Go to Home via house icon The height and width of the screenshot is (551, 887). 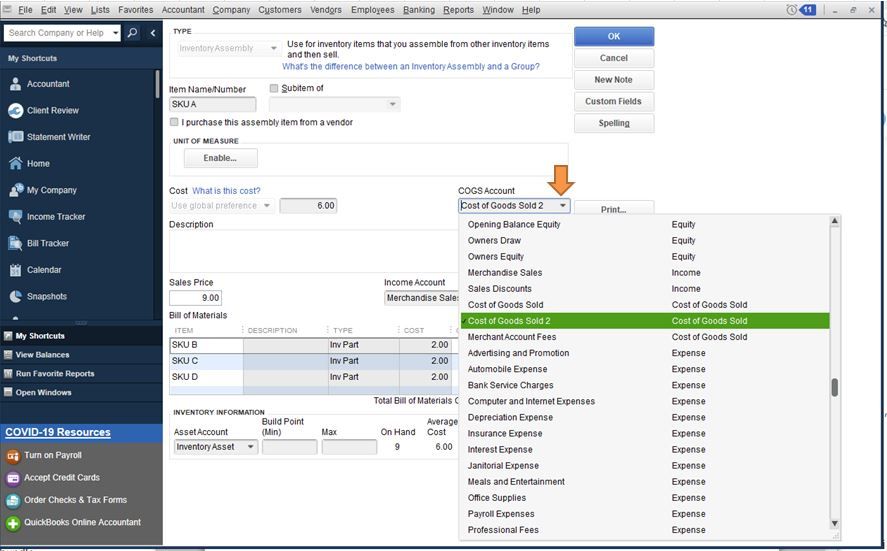(16, 163)
